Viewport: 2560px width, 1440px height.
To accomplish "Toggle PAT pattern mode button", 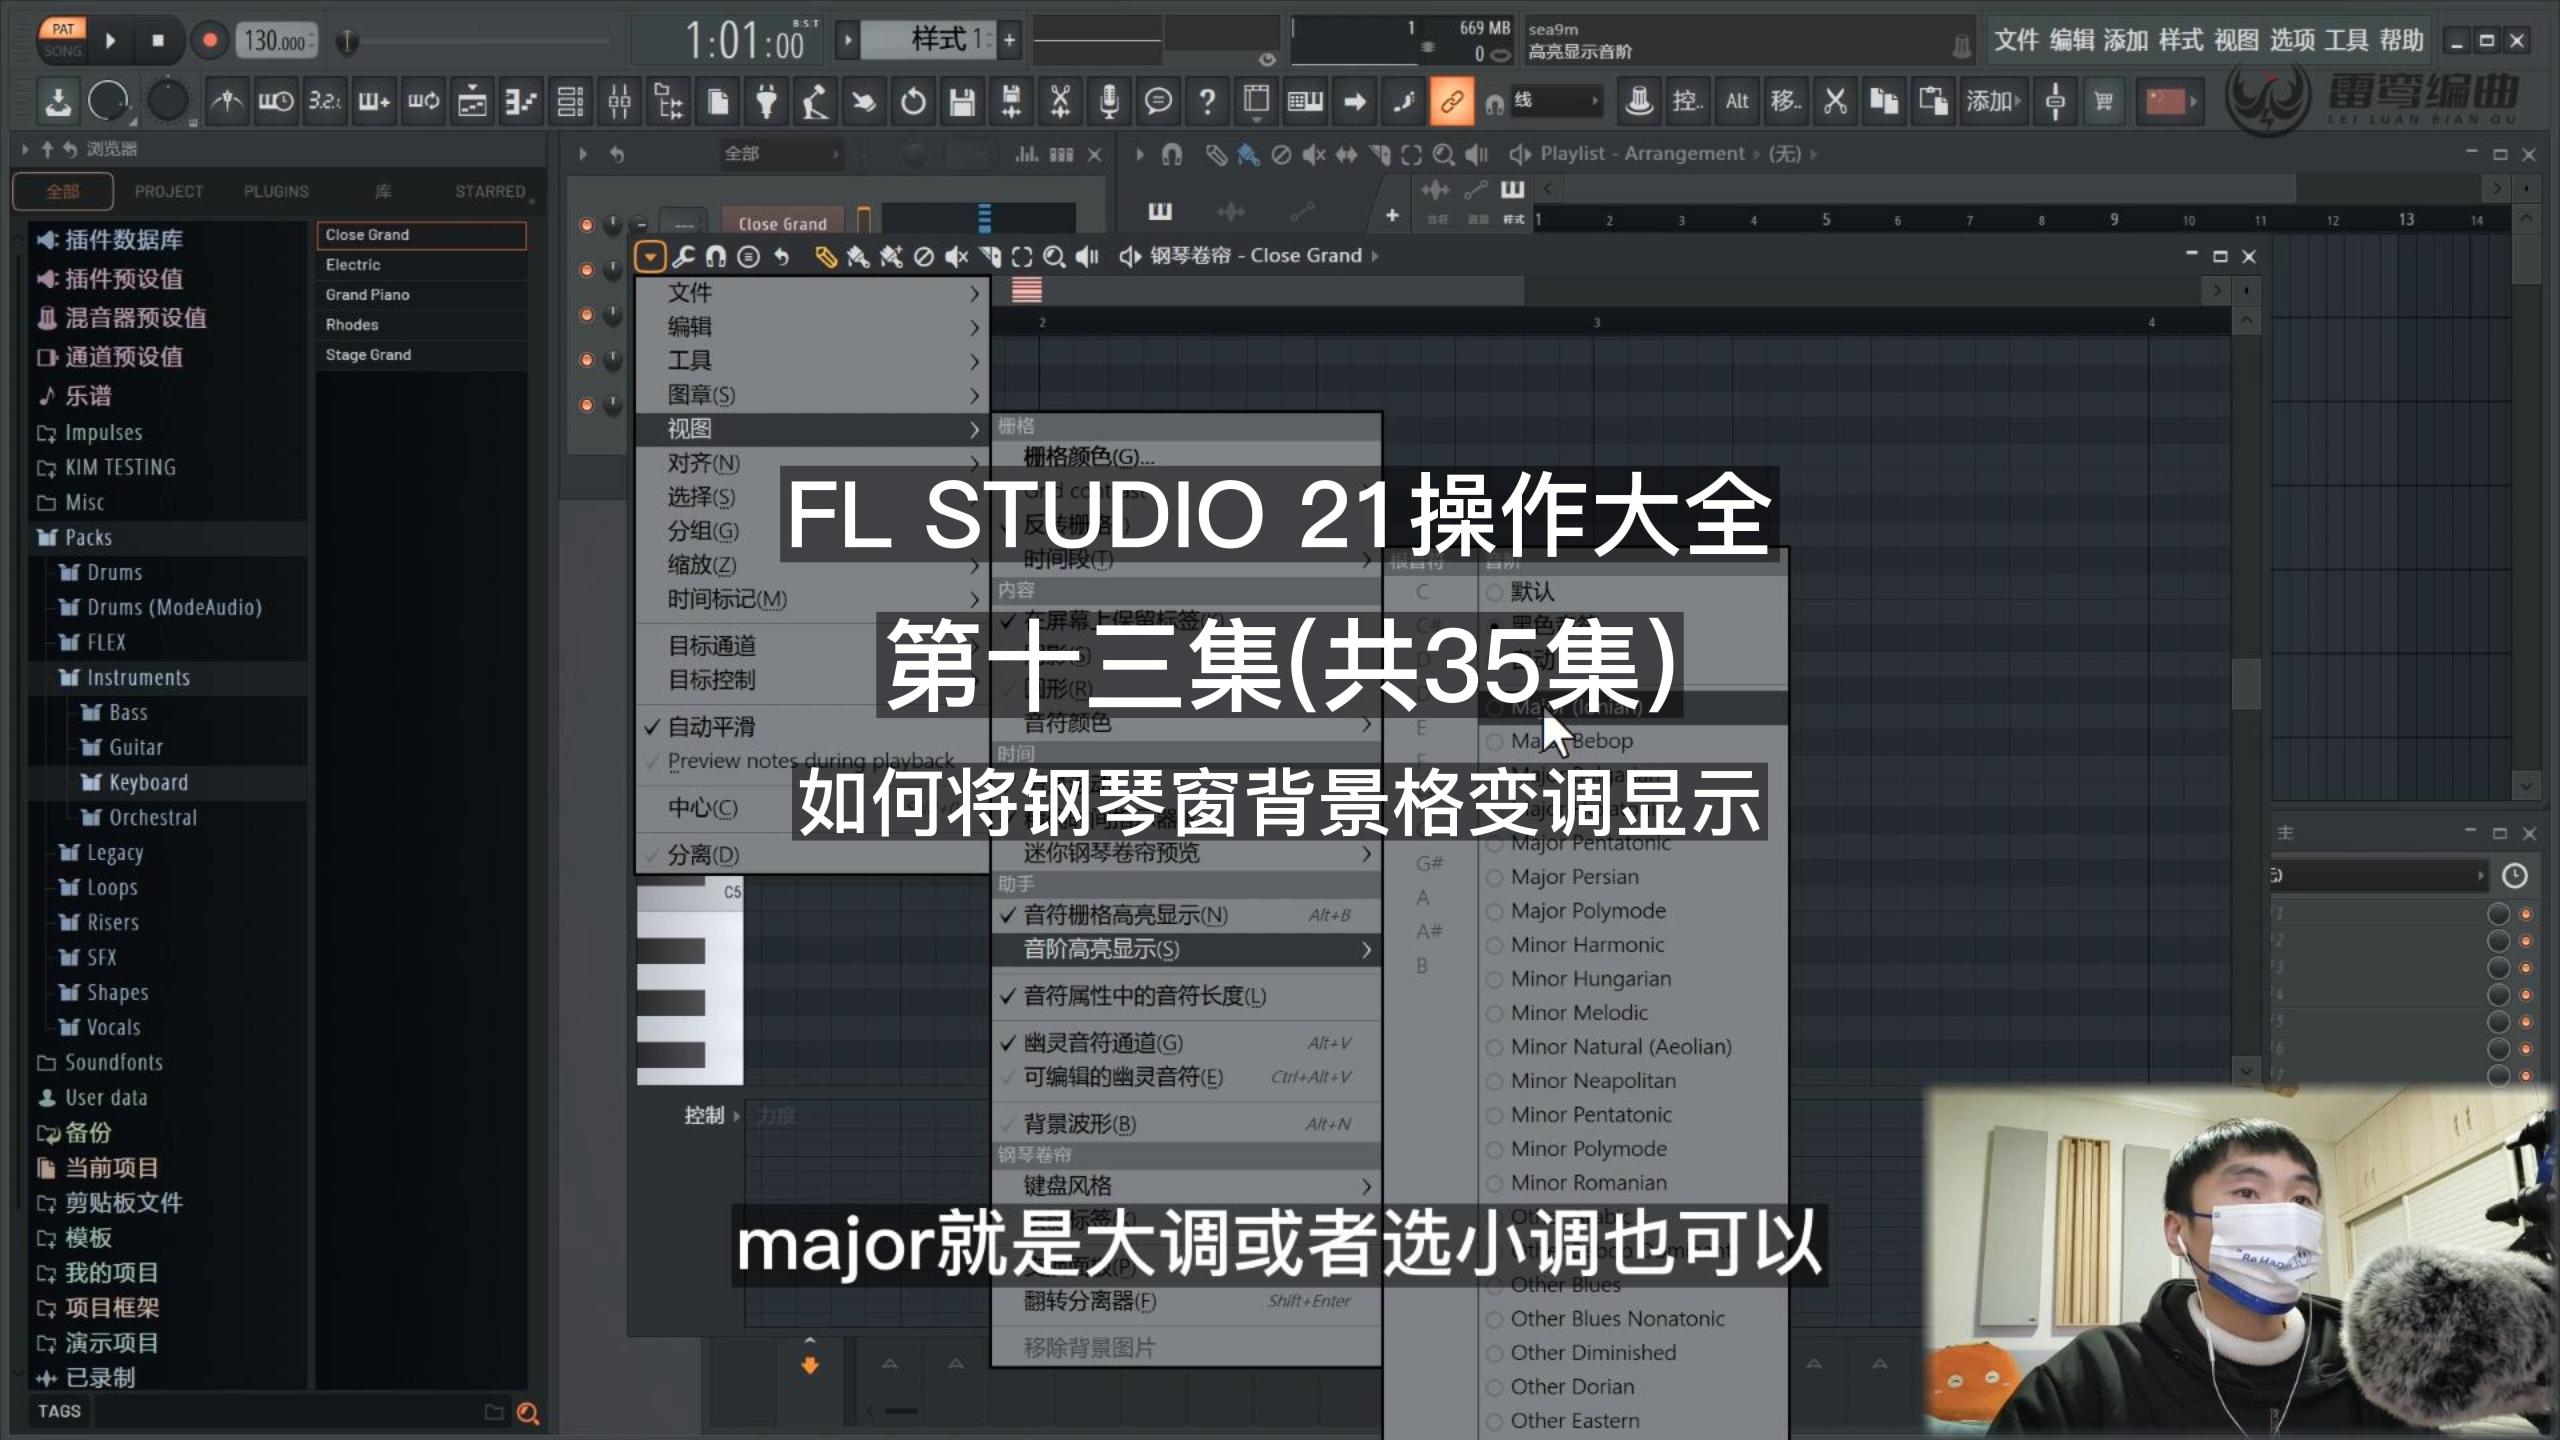I will click(x=63, y=28).
